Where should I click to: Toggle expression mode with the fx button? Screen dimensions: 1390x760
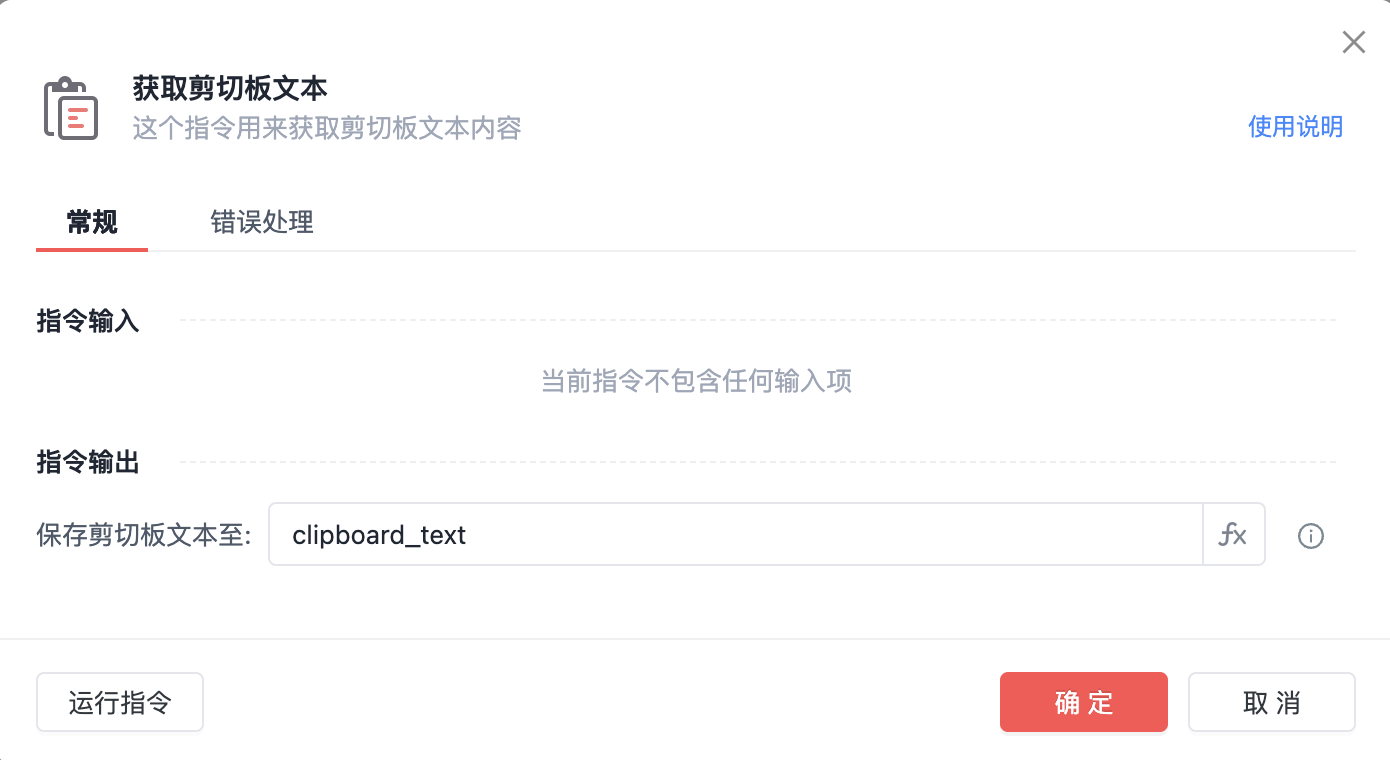point(1233,534)
